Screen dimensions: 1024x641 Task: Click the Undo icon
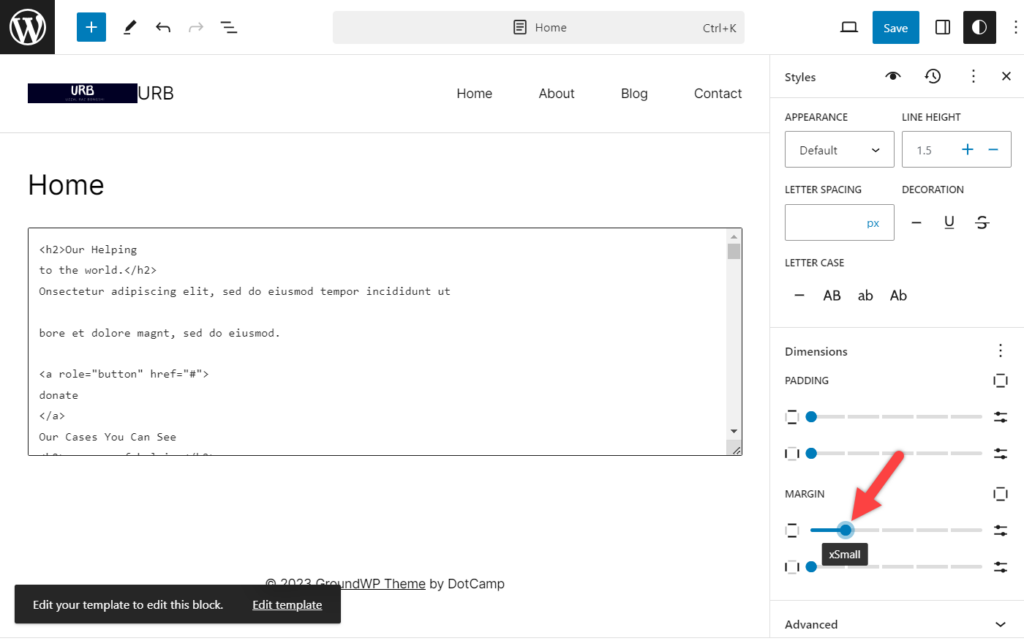163,27
